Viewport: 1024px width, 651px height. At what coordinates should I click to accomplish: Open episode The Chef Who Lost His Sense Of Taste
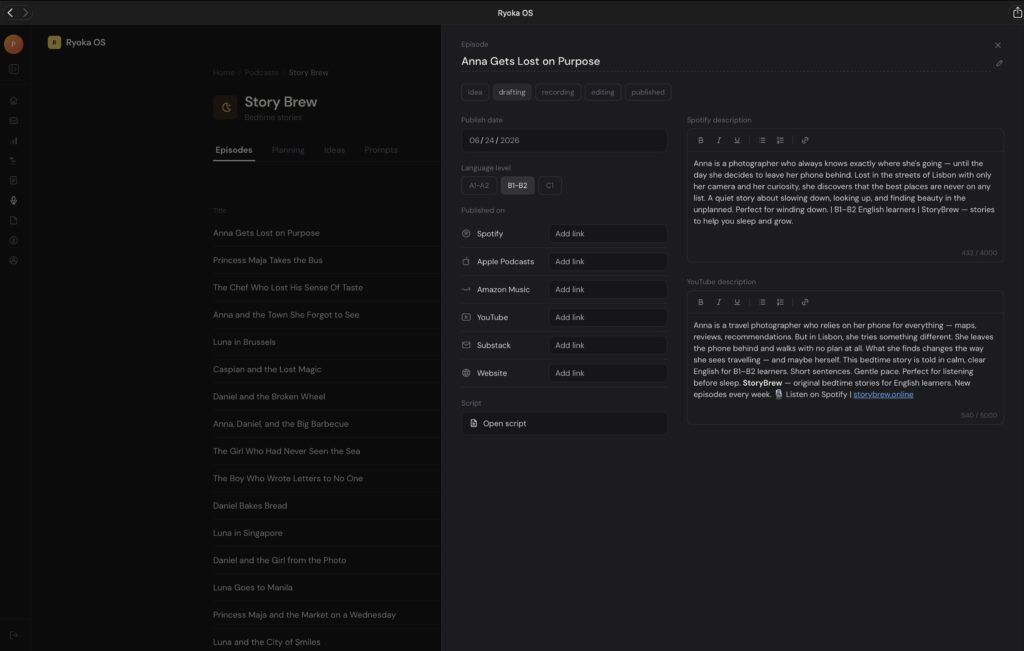288,287
